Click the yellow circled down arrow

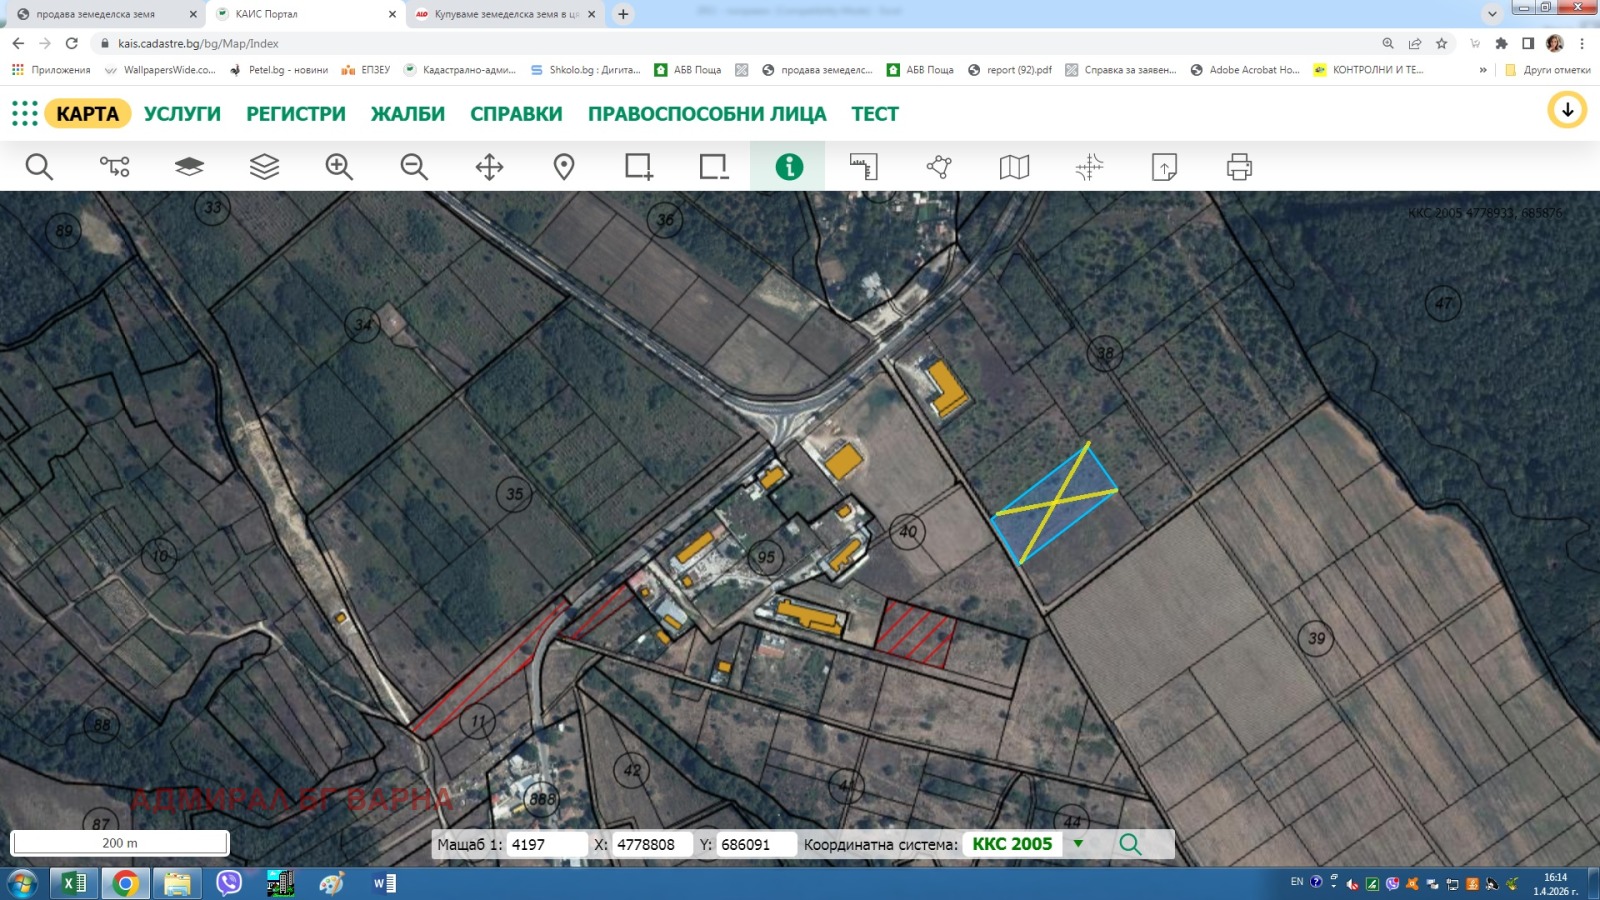[1568, 110]
